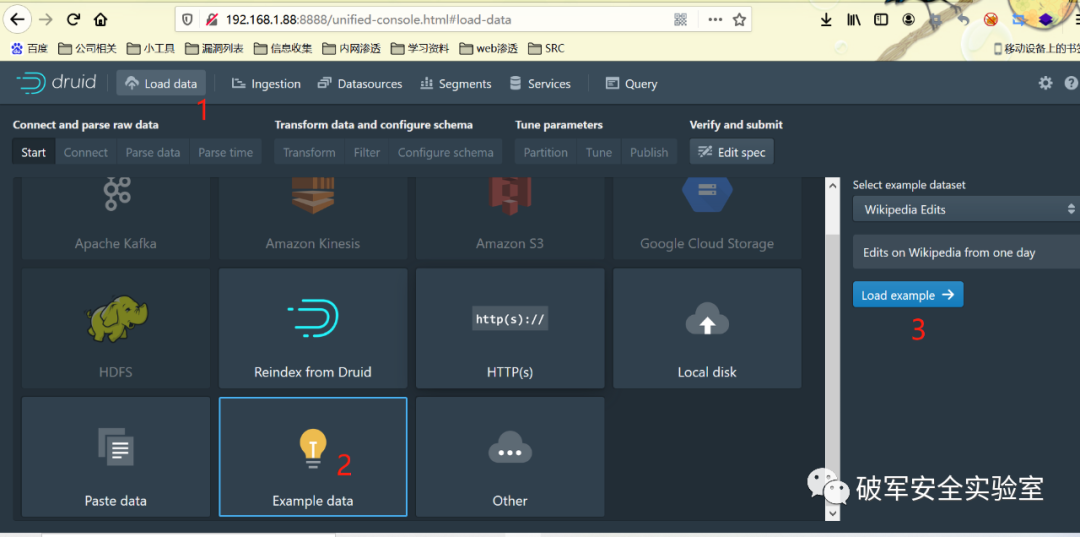
Task: Choose the HDFS elephant card
Action: [116, 328]
